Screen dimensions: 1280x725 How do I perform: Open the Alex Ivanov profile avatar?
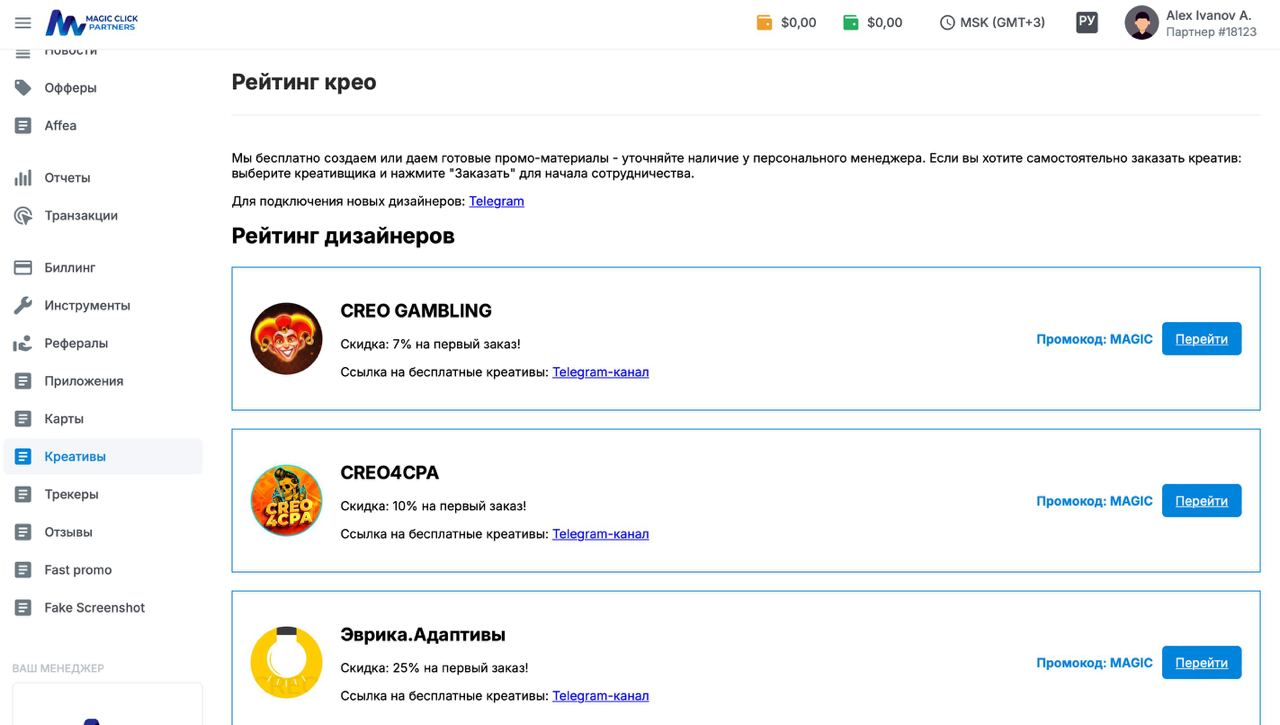click(1142, 22)
